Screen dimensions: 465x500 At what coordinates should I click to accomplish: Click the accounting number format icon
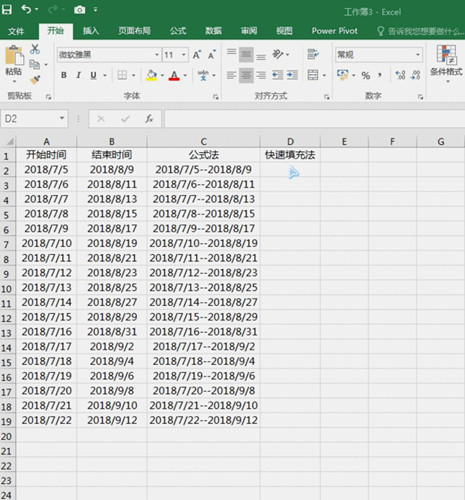click(343, 75)
